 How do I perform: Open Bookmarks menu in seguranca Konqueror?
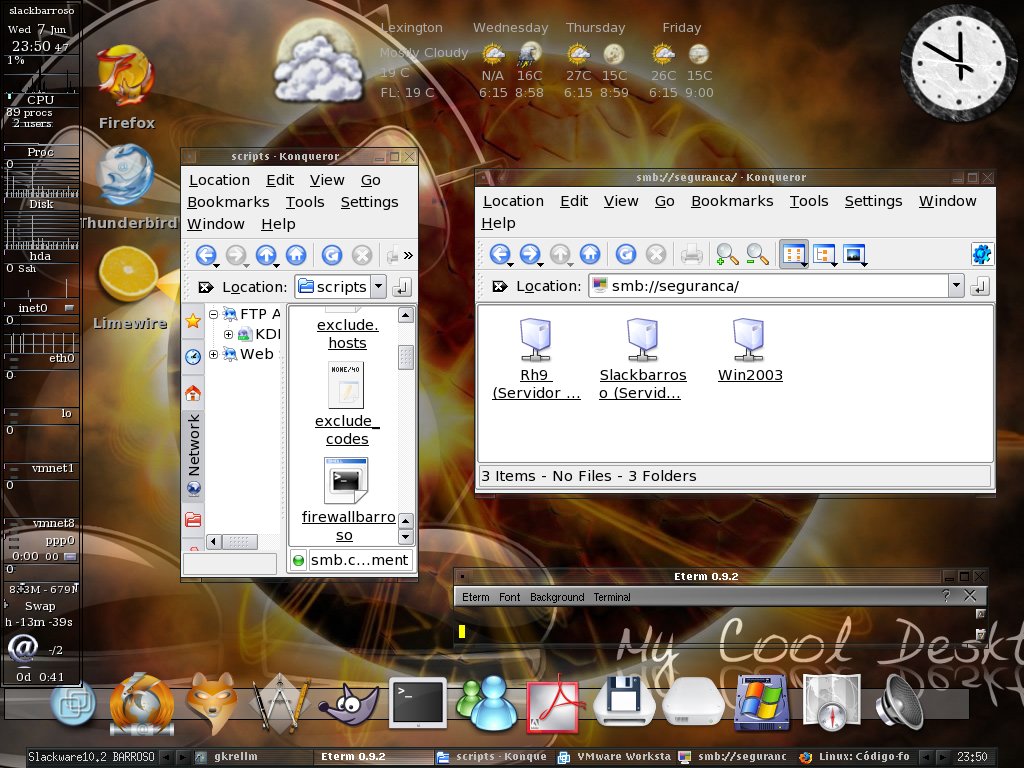732,201
